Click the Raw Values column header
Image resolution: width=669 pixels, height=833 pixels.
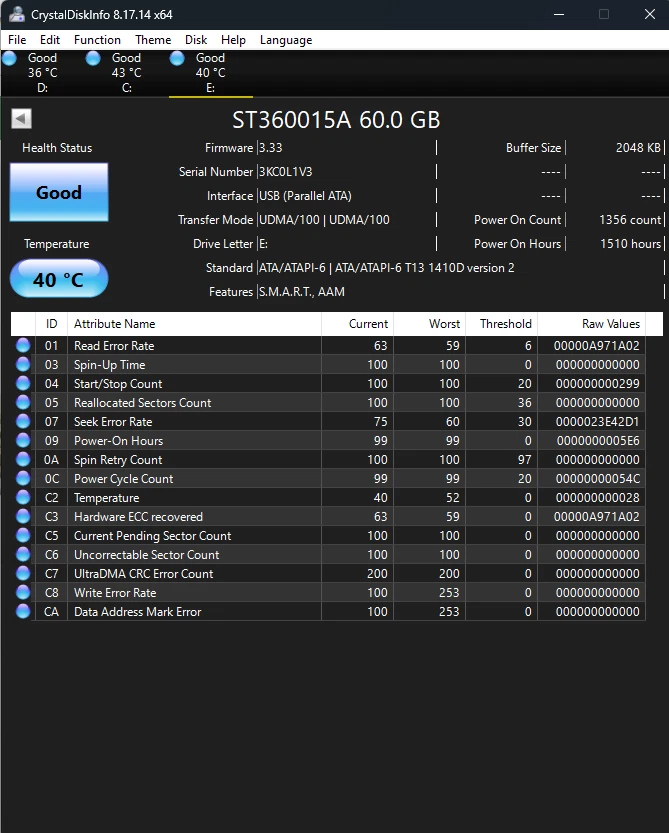click(592, 324)
